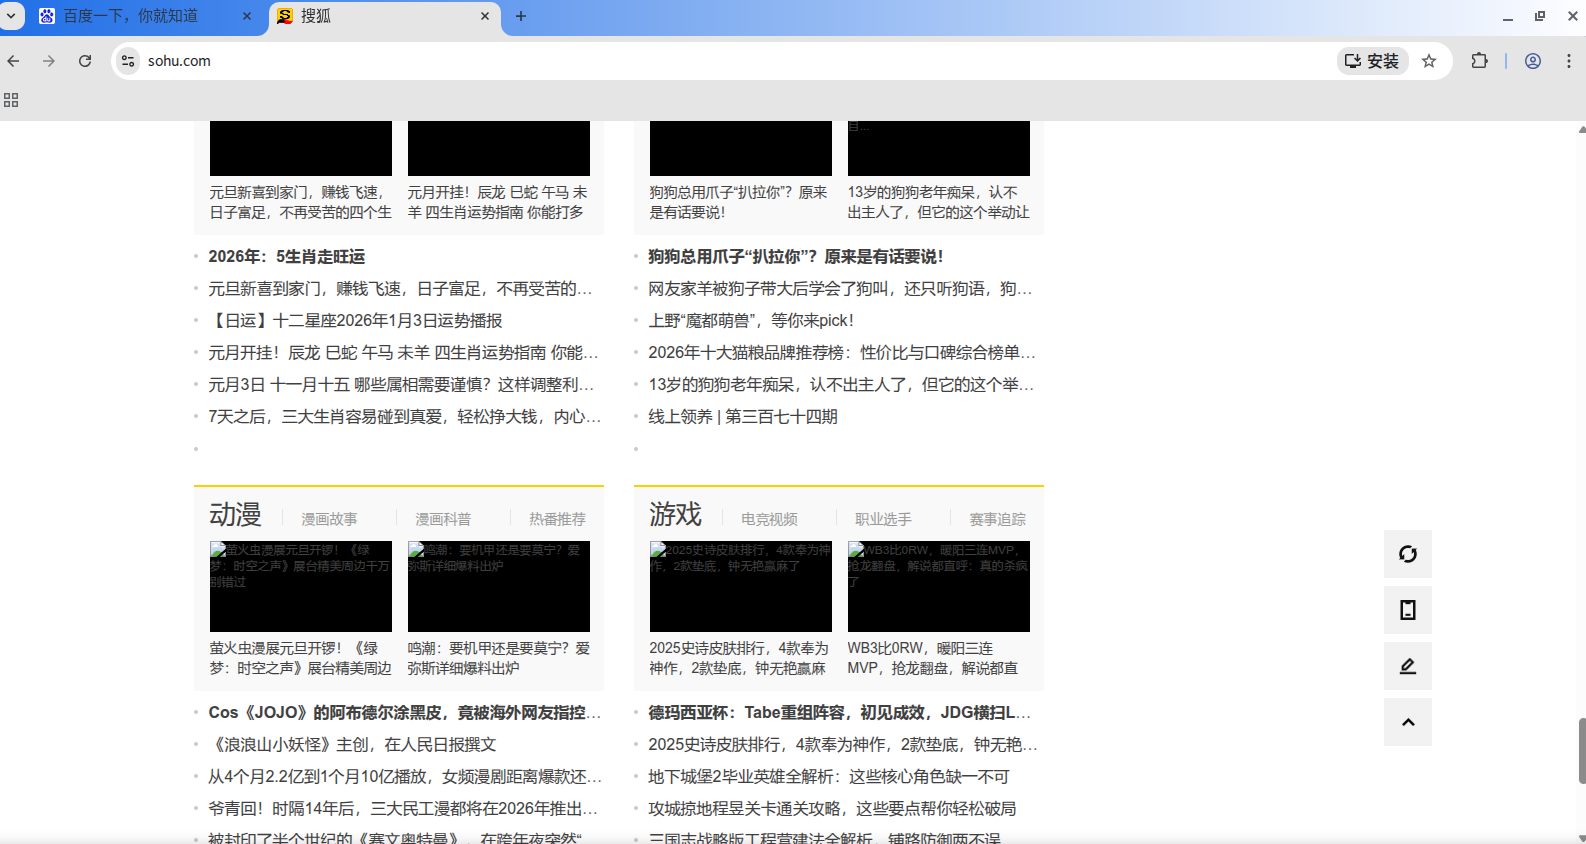Open 德玛西亚杯：Tabe重组阵容 headline
Image resolution: width=1586 pixels, height=844 pixels.
coord(840,713)
